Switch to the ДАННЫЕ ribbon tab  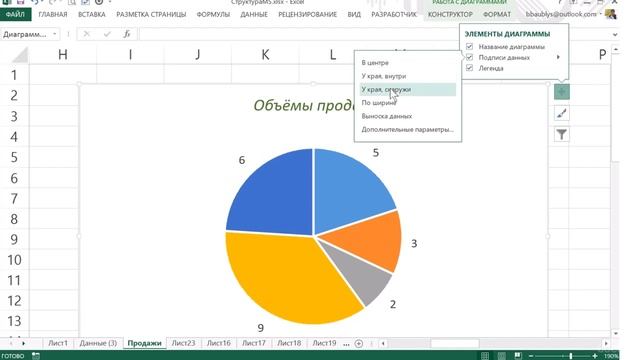(x=254, y=14)
